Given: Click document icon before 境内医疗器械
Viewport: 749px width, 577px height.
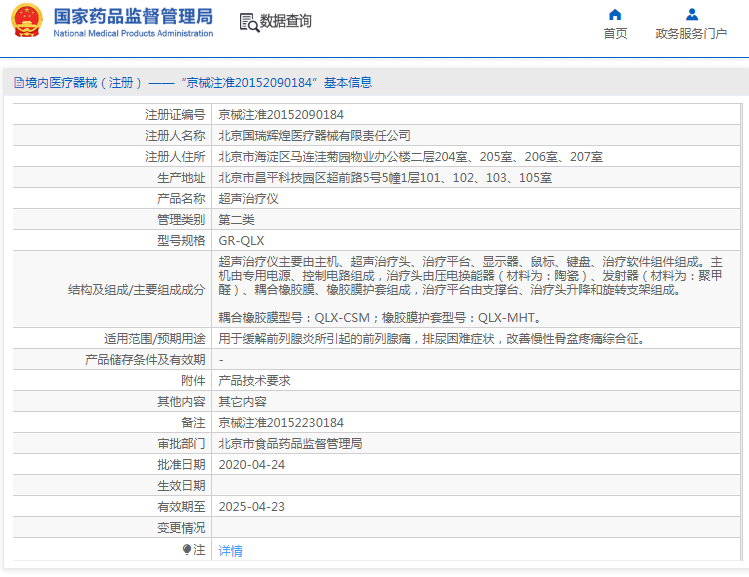Looking at the screenshot, I should [19, 83].
